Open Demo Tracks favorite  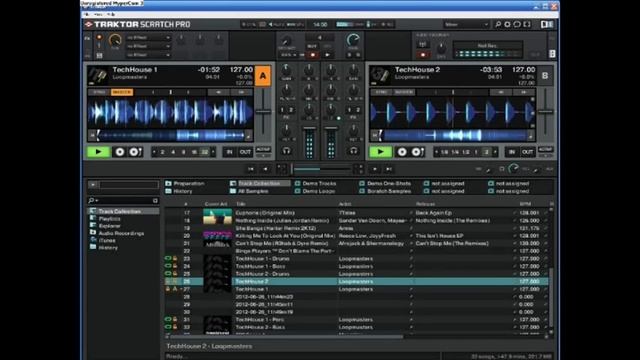pos(316,184)
